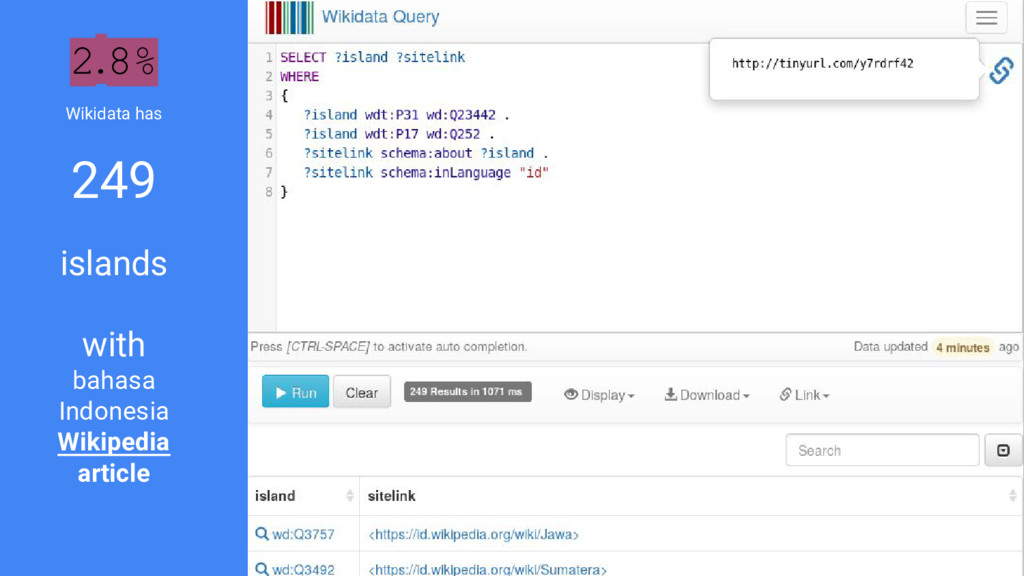1024x576 pixels.
Task: Run the SPARQL query
Action: (295, 392)
